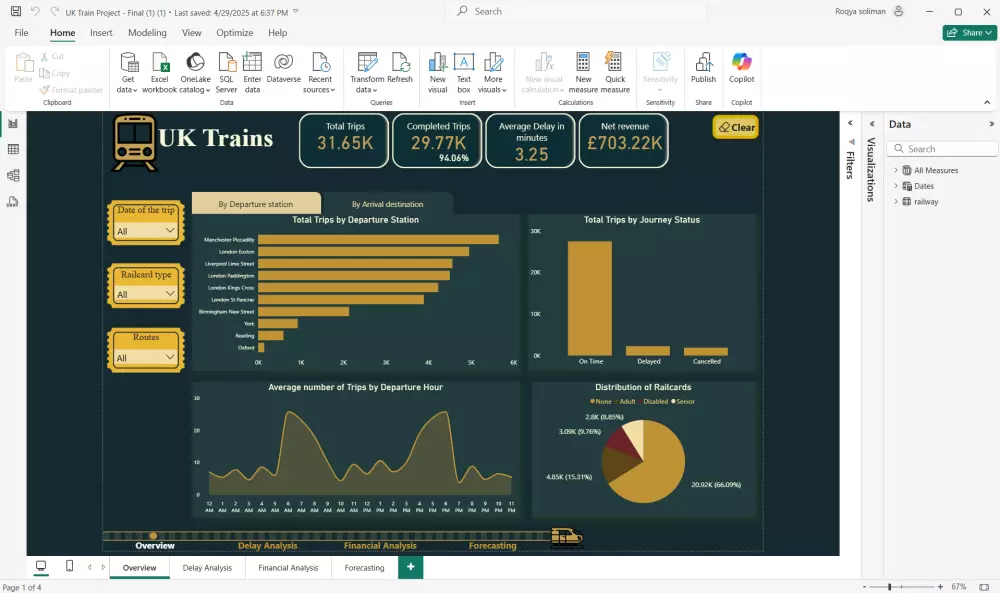Open Copilot from the ribbon
1000x593 pixels.
pos(740,70)
